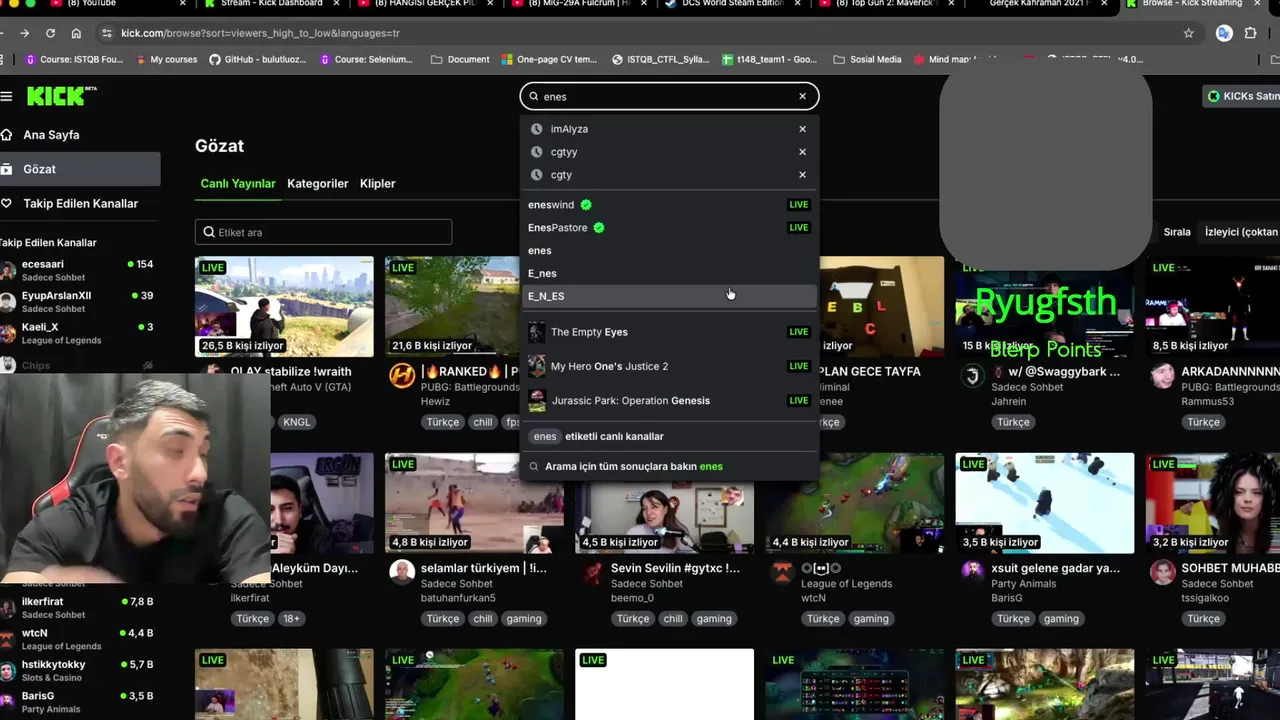
Task: Clear the search field with X
Action: pos(802,96)
